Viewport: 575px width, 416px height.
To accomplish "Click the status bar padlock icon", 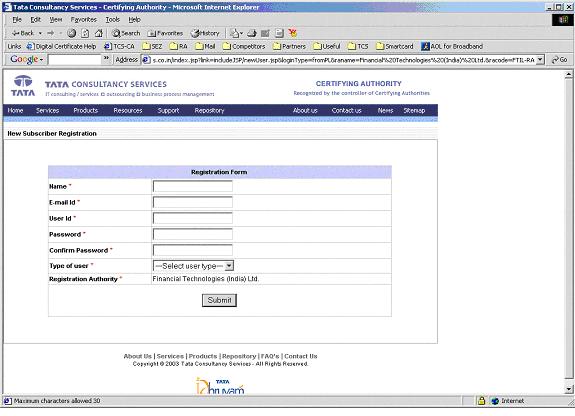I will (x=481, y=401).
